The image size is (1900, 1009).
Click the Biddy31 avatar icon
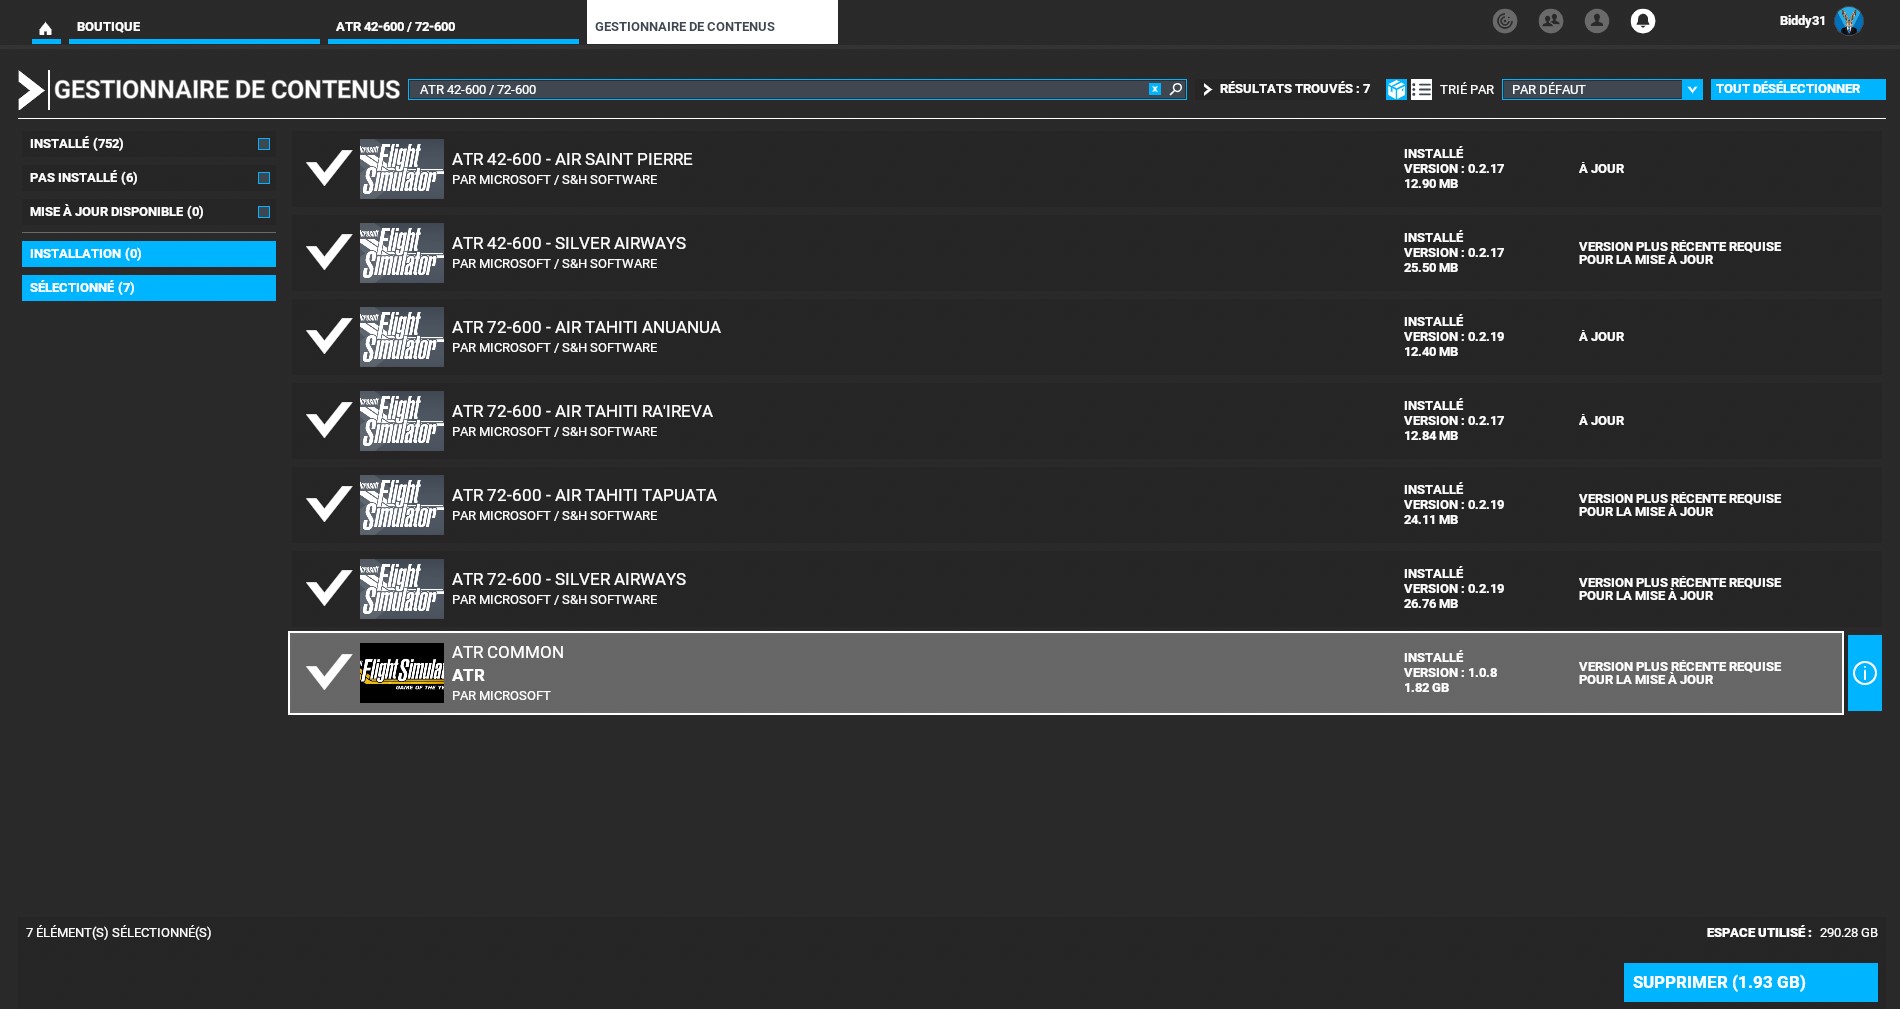pos(1849,21)
